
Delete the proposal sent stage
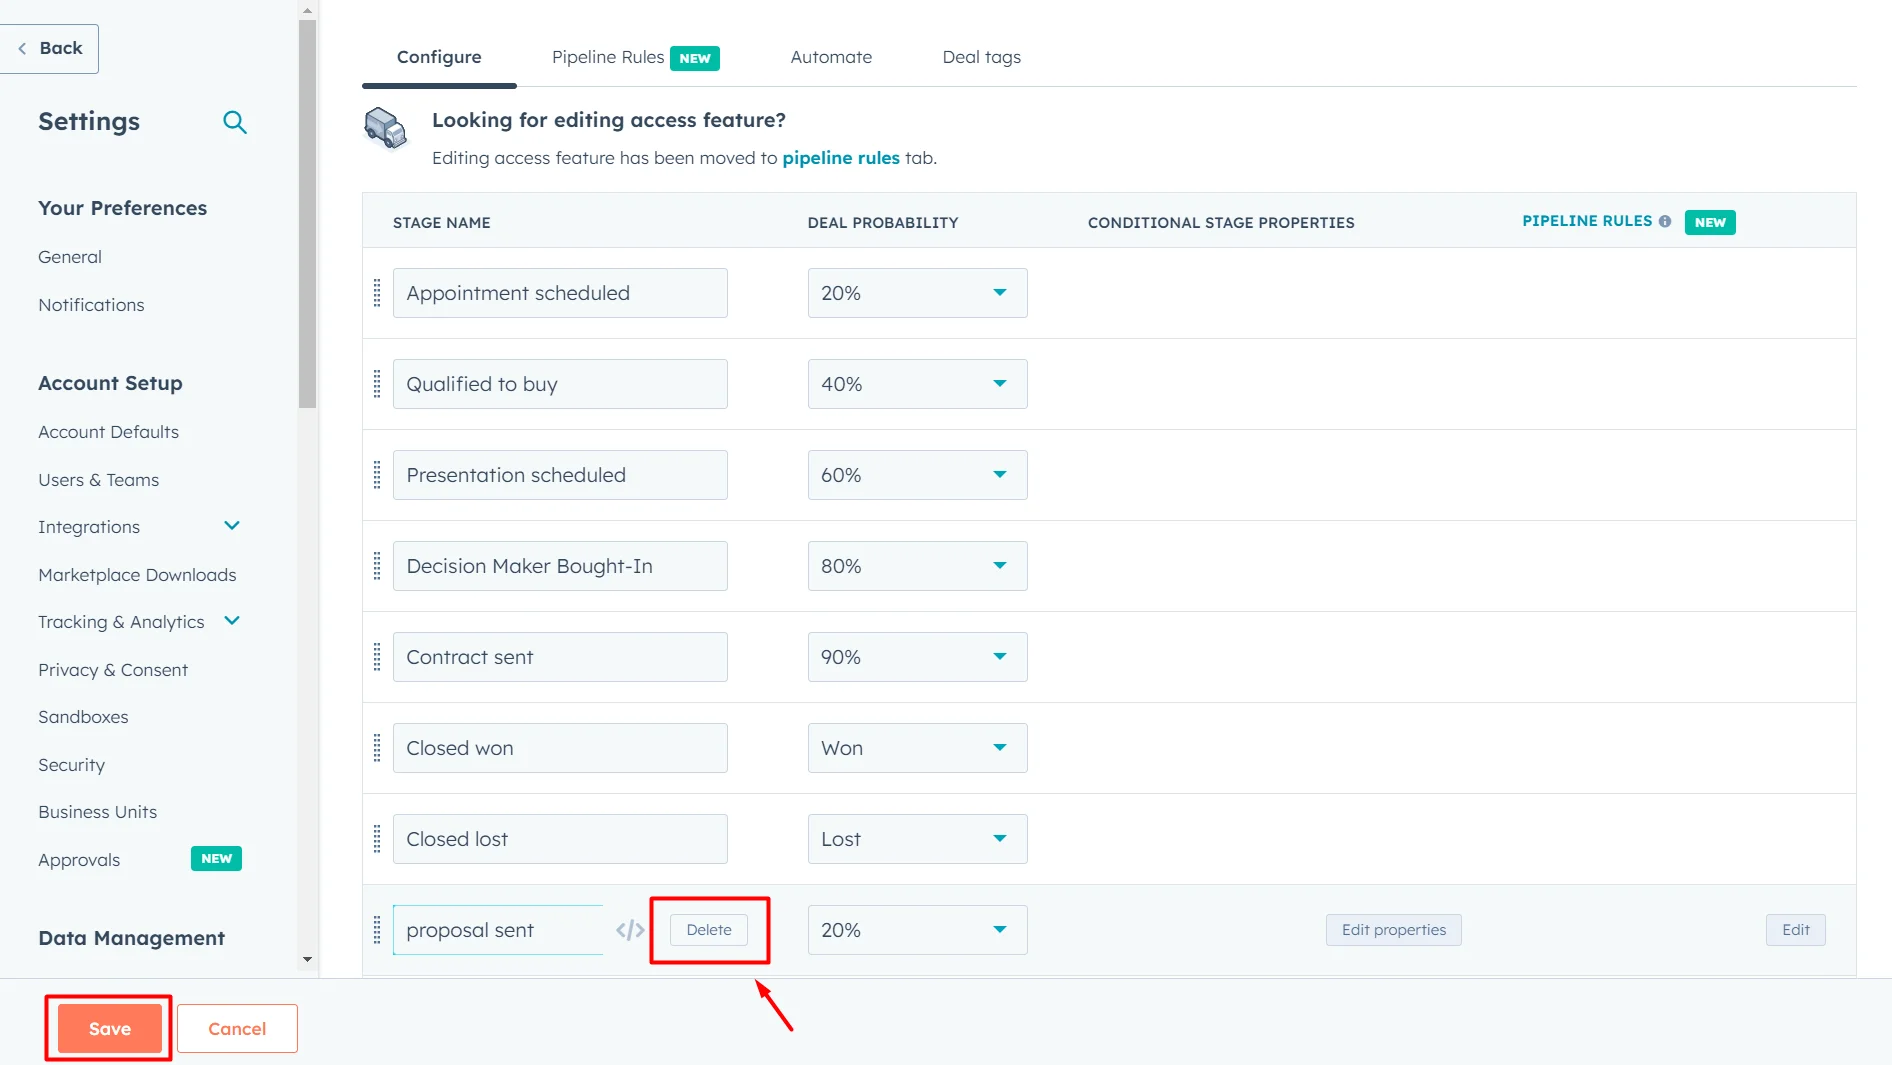(709, 930)
